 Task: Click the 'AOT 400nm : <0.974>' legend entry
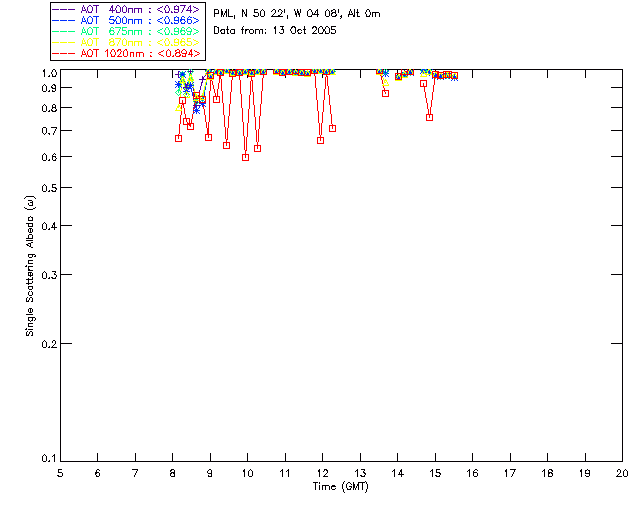[x=127, y=9]
